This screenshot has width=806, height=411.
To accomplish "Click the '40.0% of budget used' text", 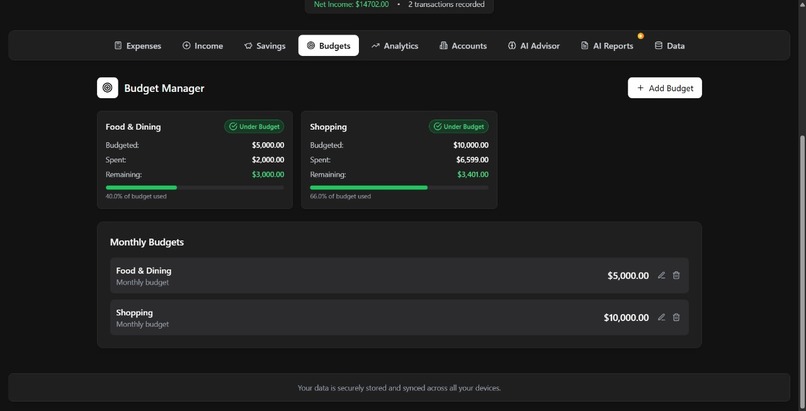I will (x=136, y=196).
